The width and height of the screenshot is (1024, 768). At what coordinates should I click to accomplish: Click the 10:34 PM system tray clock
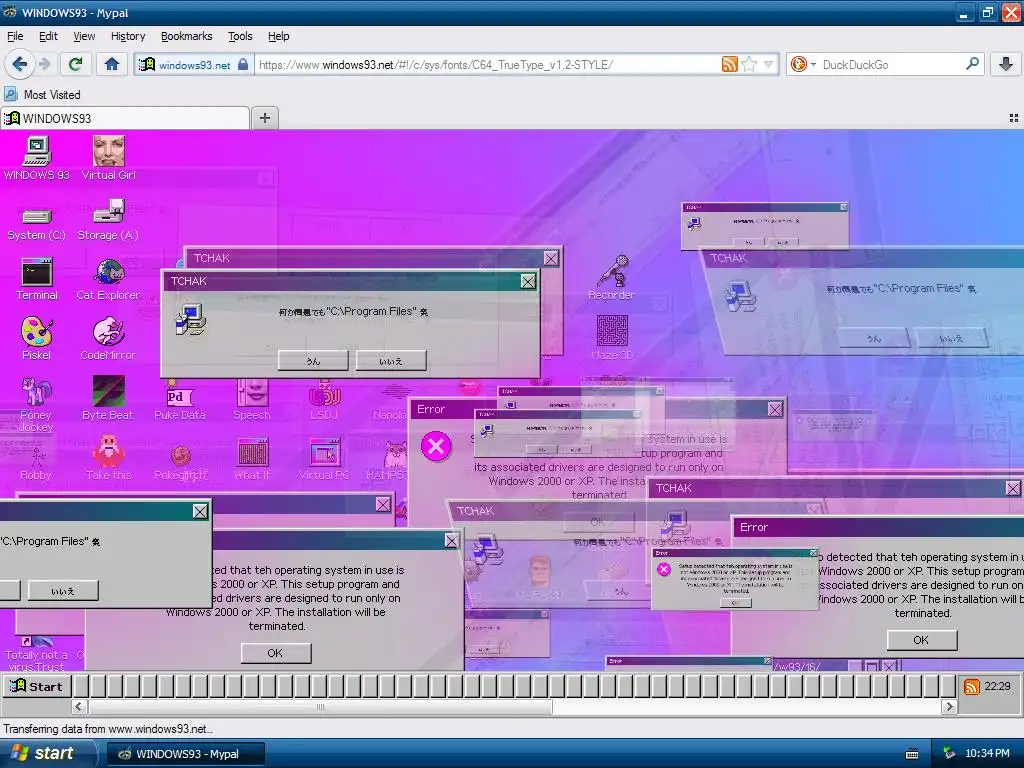click(987, 754)
